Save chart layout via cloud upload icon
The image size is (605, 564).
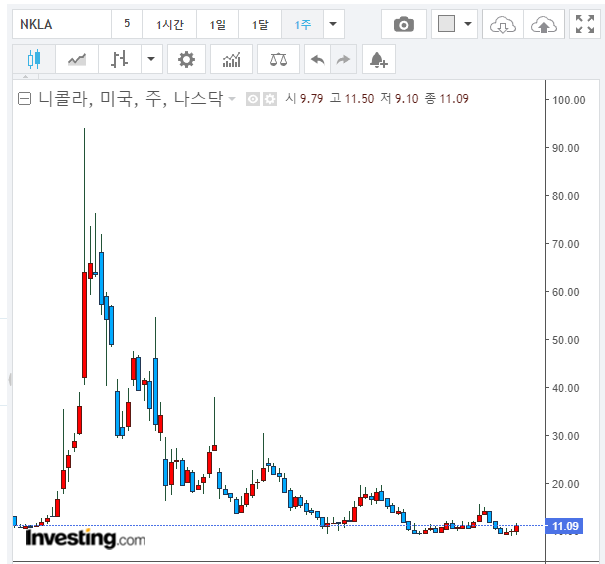tap(544, 24)
